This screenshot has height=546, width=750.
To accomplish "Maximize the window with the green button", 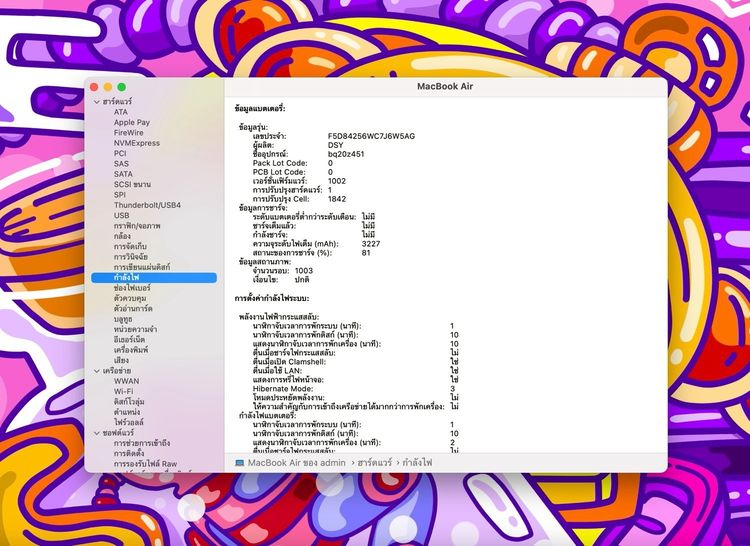I will tap(122, 88).
